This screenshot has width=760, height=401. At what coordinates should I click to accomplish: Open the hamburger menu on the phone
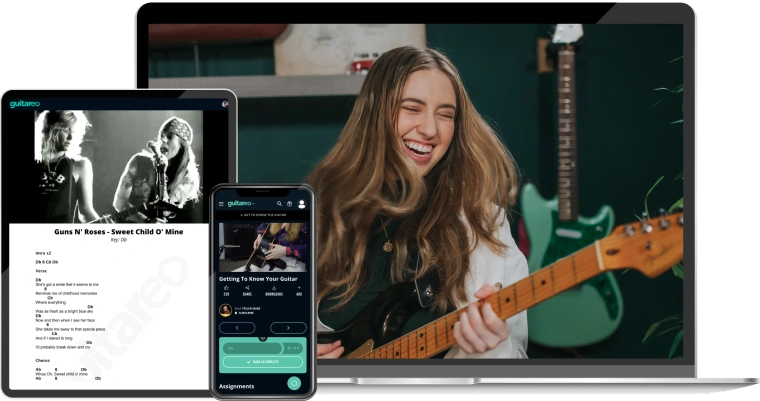click(x=221, y=204)
